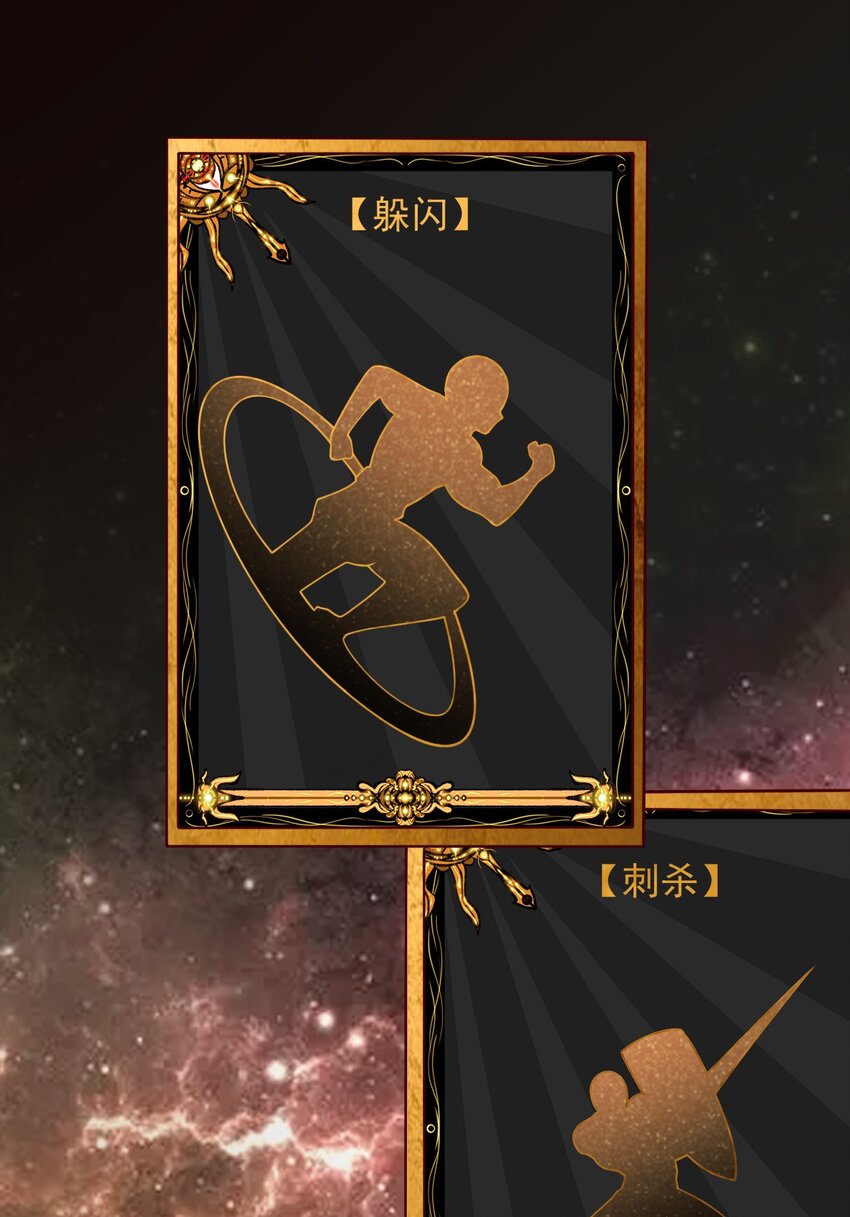
Task: Click the left edge rivet on 刺杀 card
Action: click(431, 1128)
